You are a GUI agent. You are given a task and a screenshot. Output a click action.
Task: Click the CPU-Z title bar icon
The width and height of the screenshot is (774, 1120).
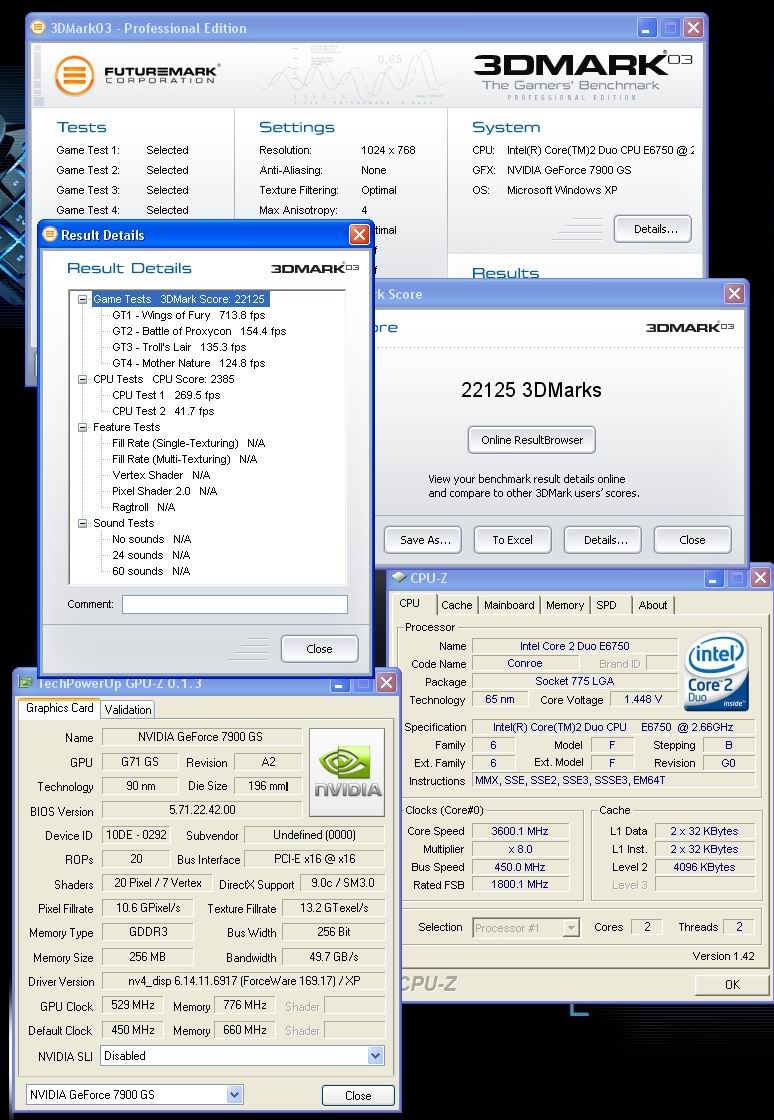(399, 577)
